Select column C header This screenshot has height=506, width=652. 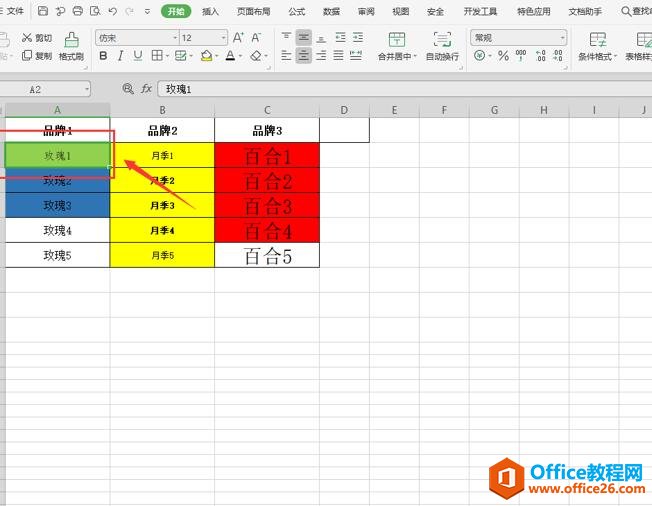tap(267, 110)
